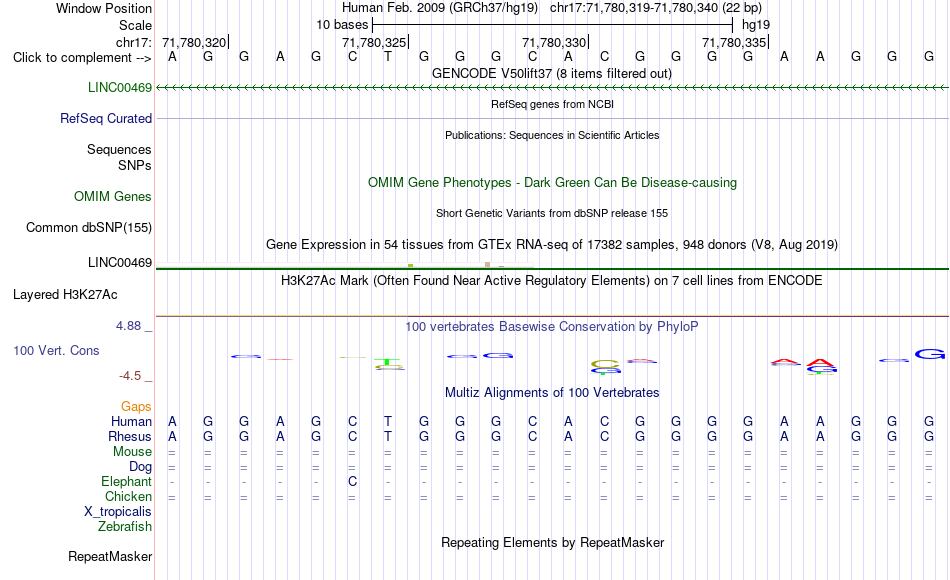This screenshot has width=950, height=580.
Task: Click position marker 71,780,335 on ruler
Action: (735, 42)
